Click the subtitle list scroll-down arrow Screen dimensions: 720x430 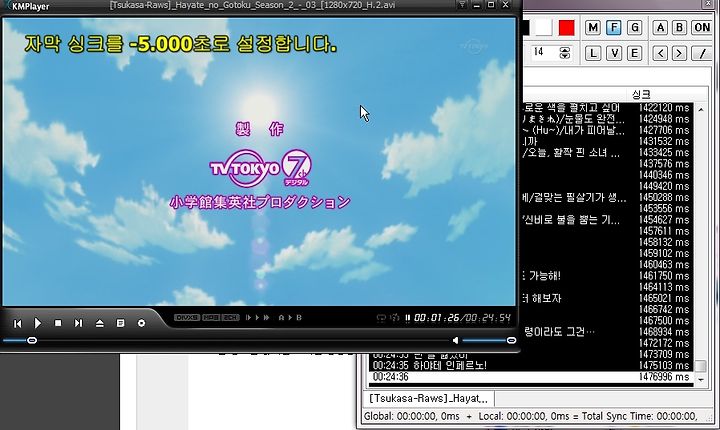(x=701, y=380)
